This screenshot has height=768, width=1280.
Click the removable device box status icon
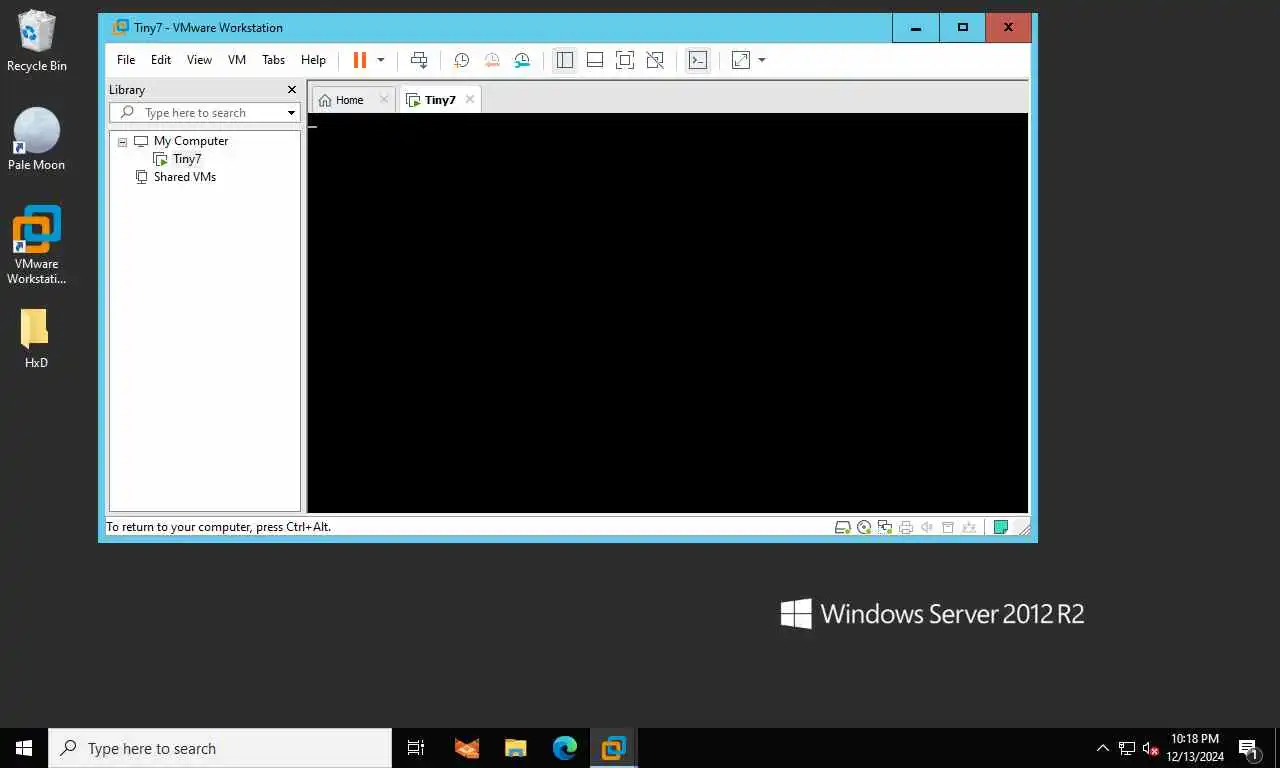[948, 527]
